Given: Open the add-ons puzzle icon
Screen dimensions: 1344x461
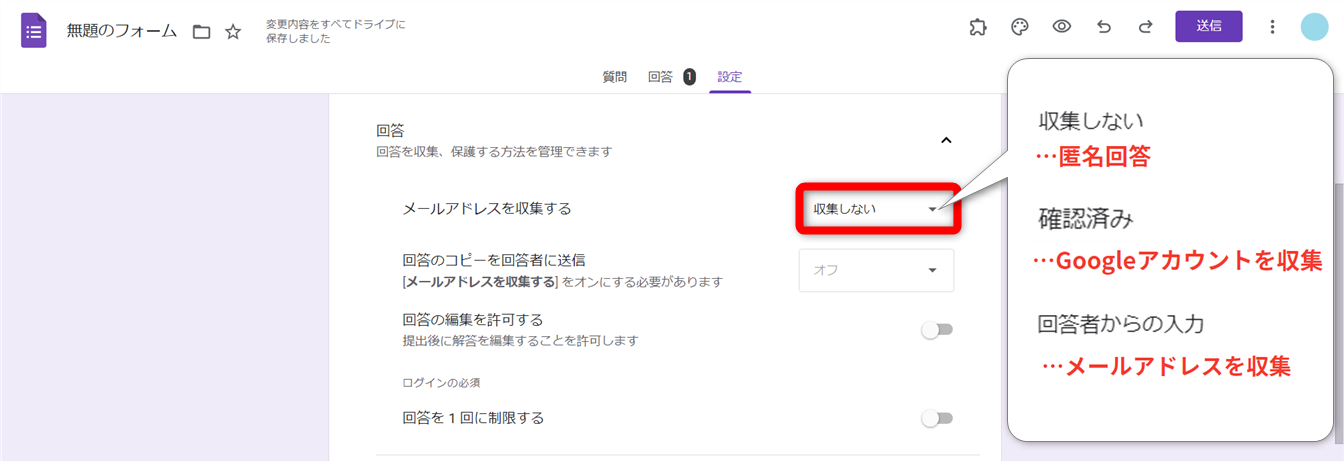Looking at the screenshot, I should (978, 27).
